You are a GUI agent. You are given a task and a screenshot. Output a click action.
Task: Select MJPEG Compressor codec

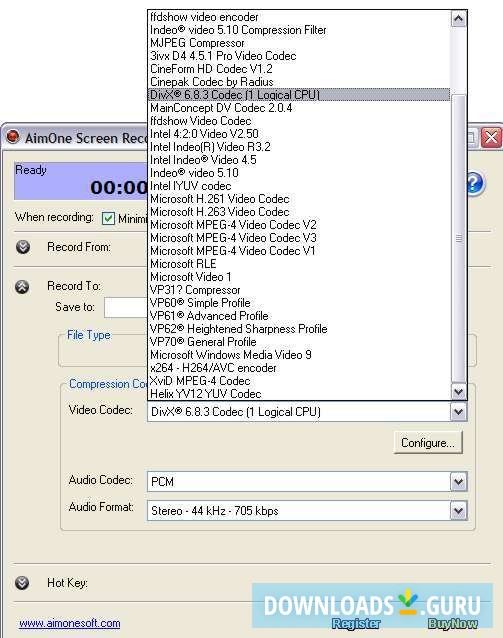click(x=299, y=43)
